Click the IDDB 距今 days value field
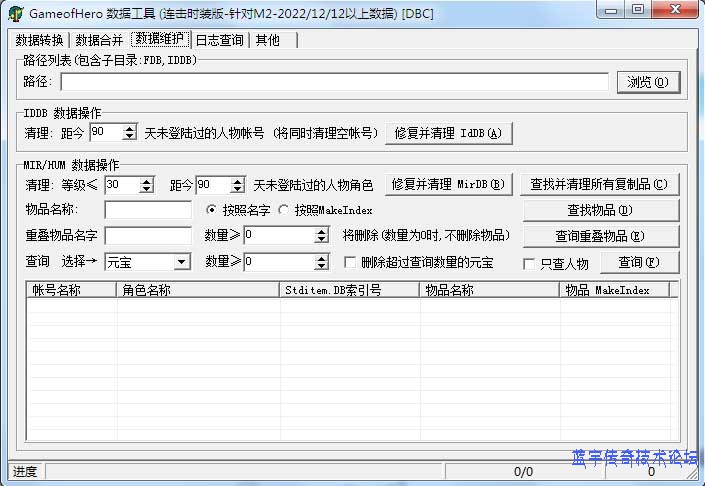The width and height of the screenshot is (705, 486). [106, 132]
